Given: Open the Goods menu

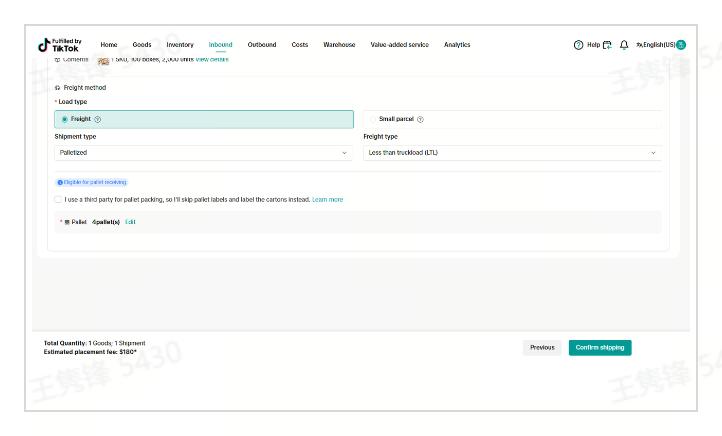Looking at the screenshot, I should click(142, 45).
